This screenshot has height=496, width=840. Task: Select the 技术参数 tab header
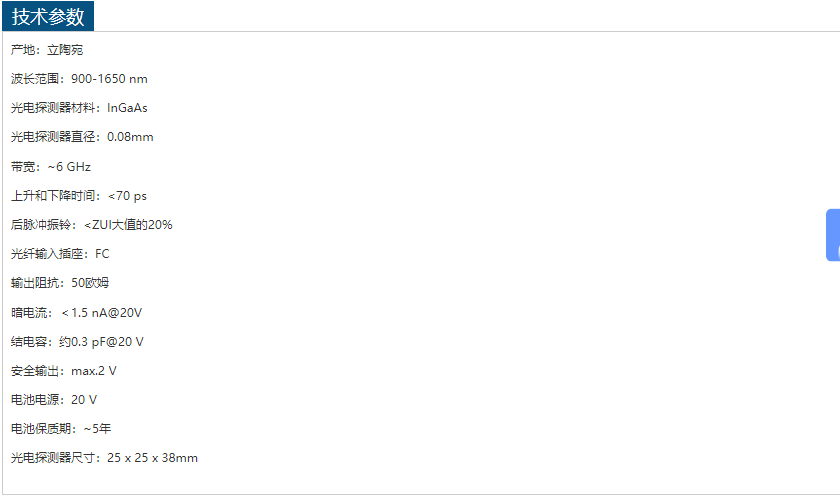click(48, 17)
